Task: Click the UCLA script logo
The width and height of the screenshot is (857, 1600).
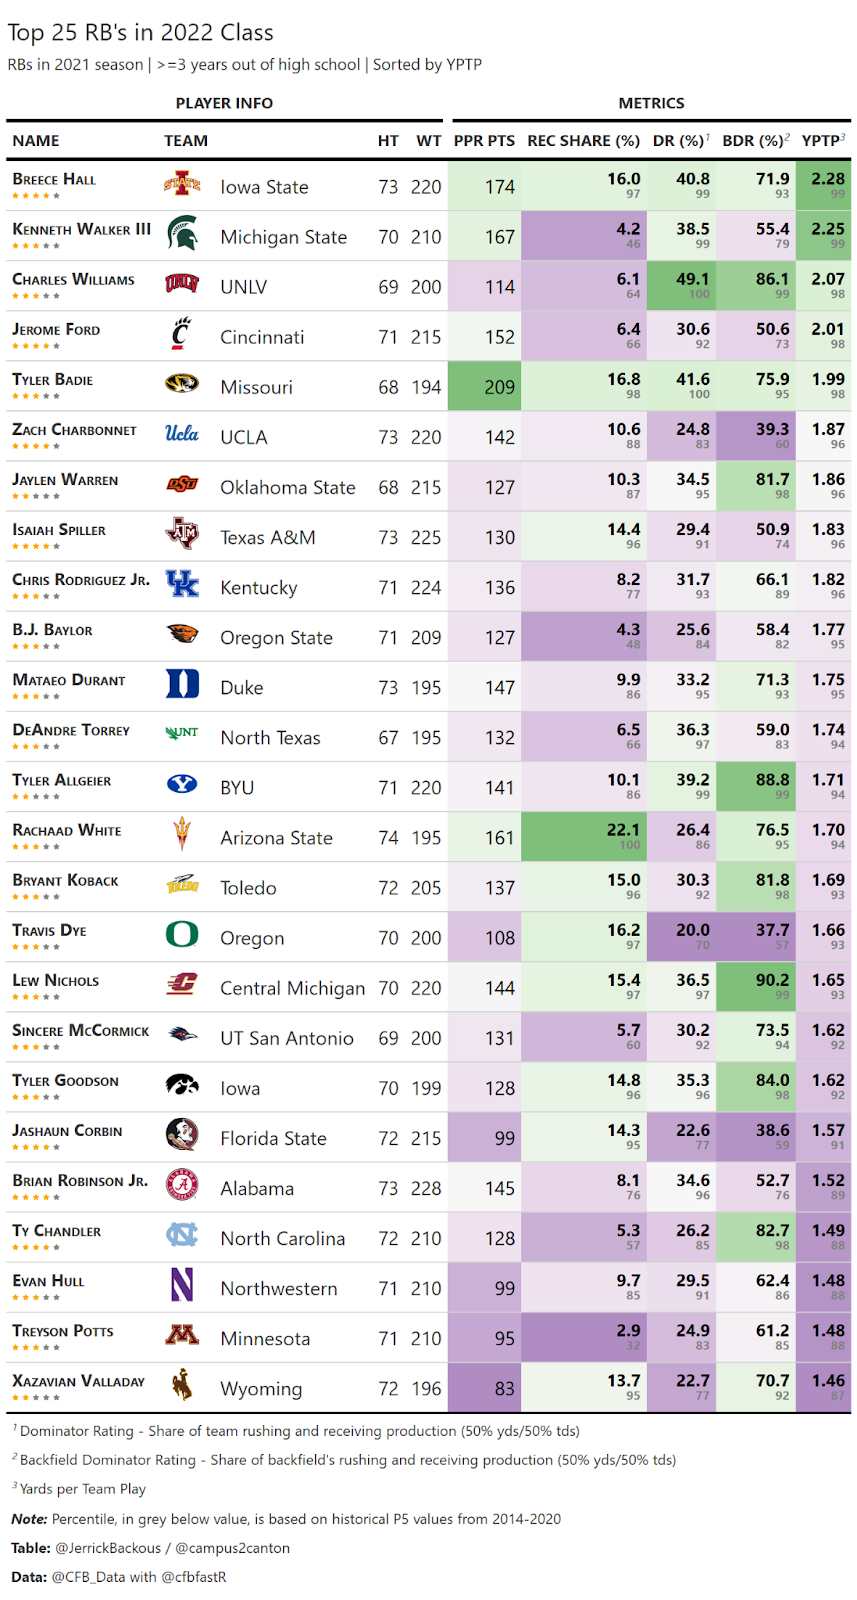Action: point(182,434)
